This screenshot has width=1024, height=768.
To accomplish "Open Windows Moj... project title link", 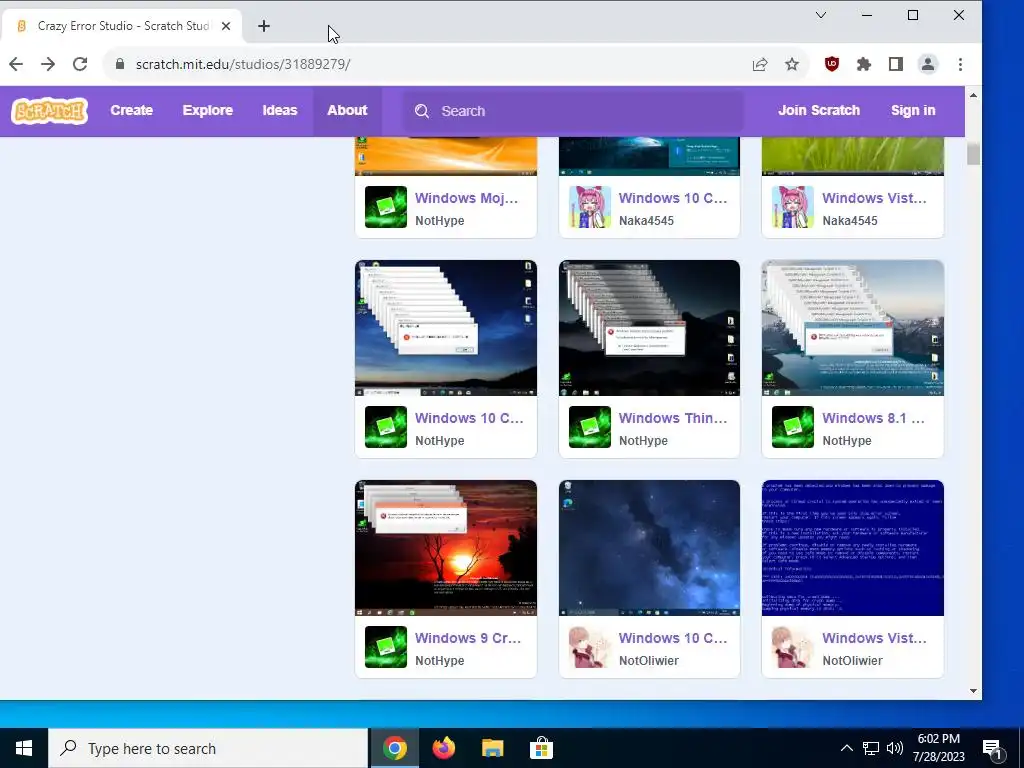I will (466, 198).
